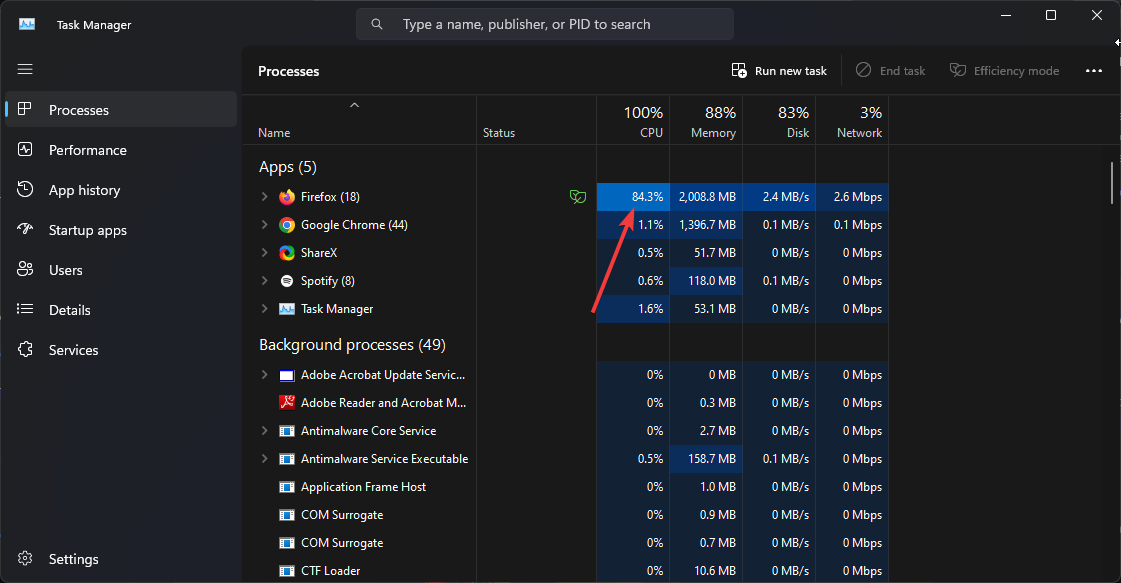Click the Run new task button
The image size is (1121, 583).
tap(779, 71)
